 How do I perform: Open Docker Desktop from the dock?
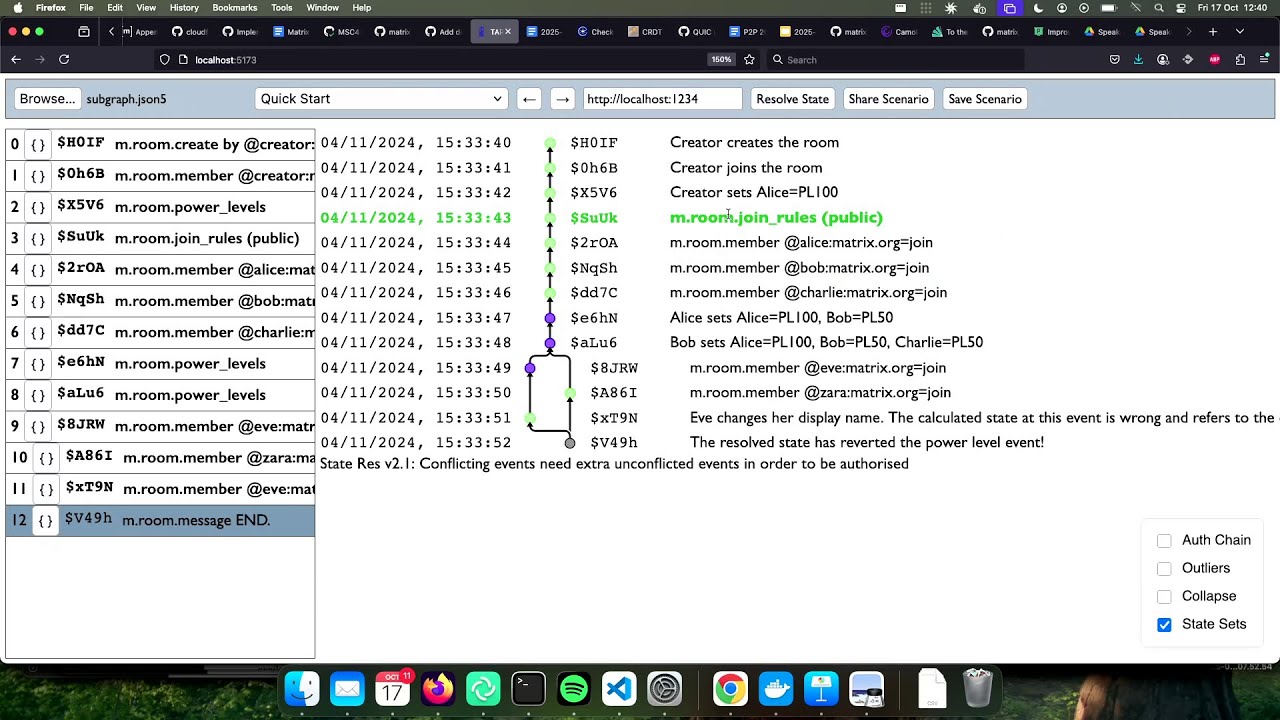[776, 689]
